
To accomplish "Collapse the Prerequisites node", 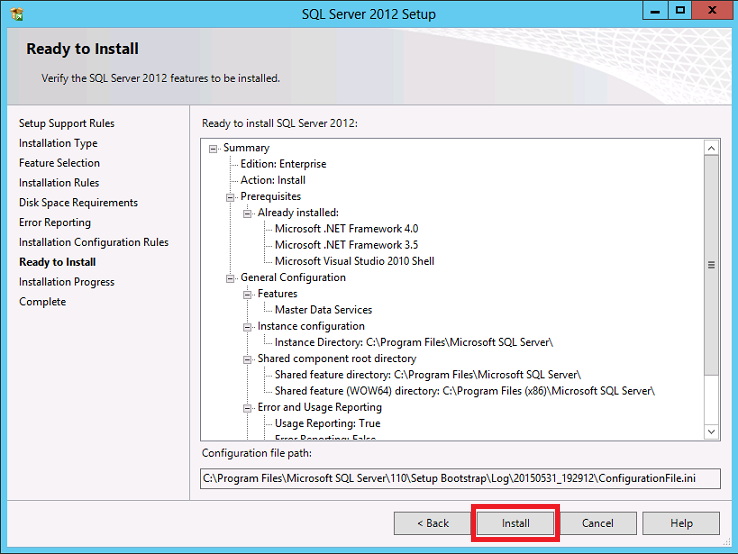I will tap(230, 197).
